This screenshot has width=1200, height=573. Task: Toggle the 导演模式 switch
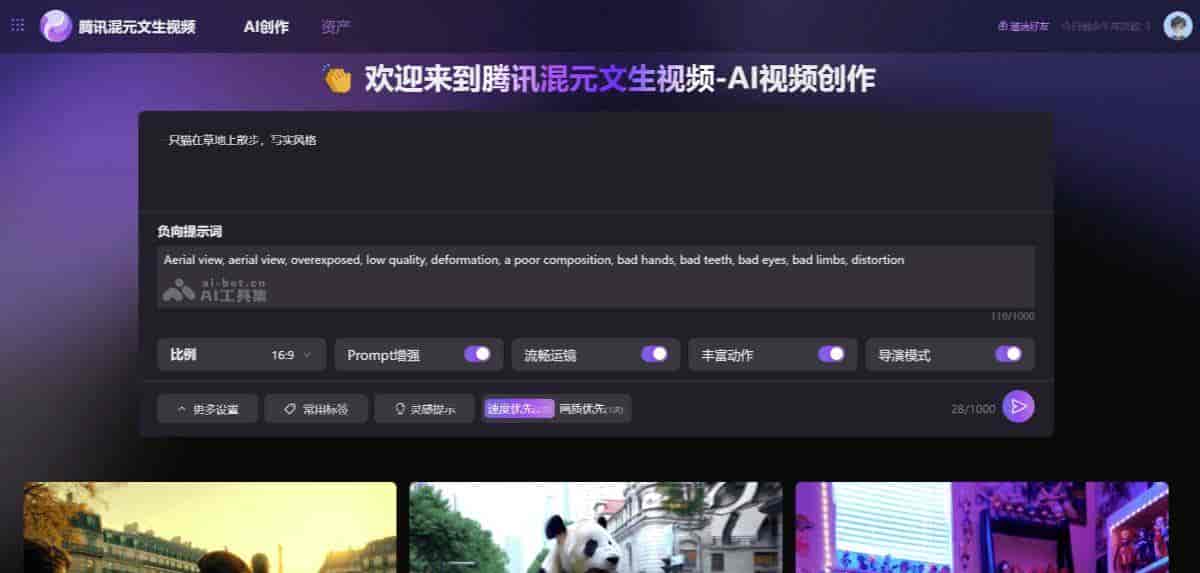[x=1008, y=354]
